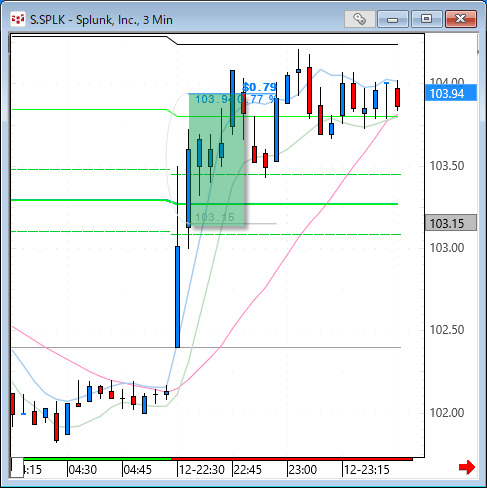
Task: Click the 102.50 price axis label
Action: [x=447, y=330]
